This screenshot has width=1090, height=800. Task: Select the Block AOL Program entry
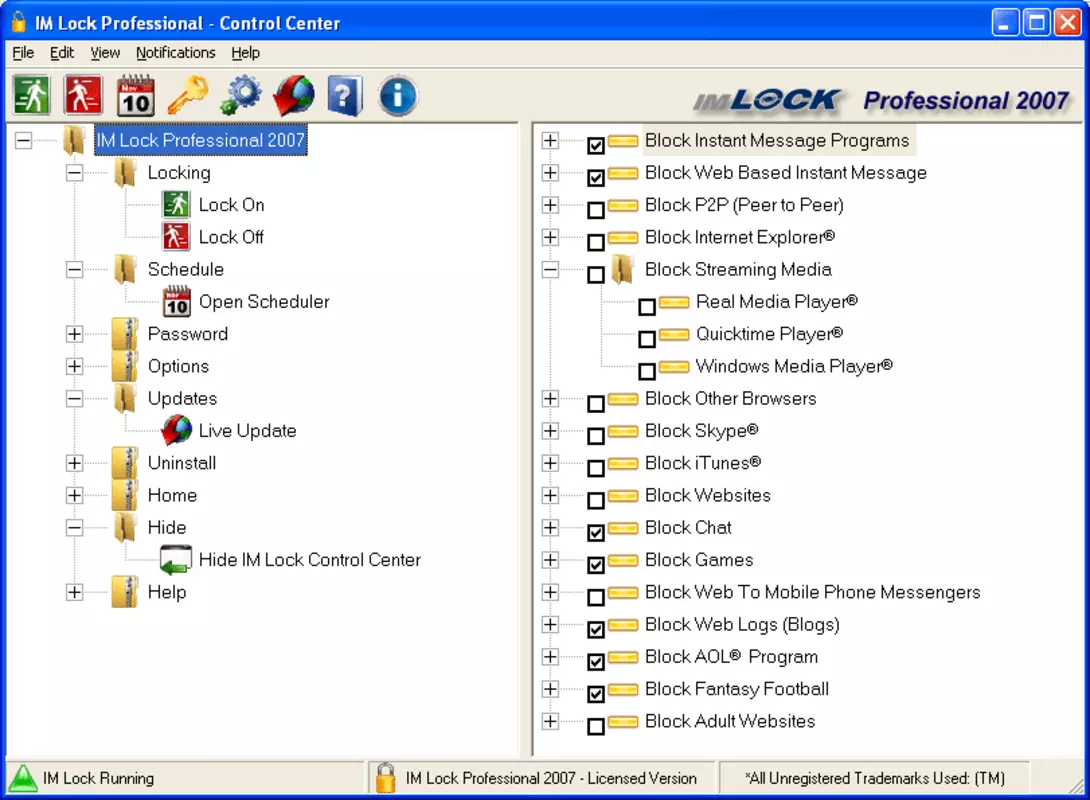click(731, 657)
